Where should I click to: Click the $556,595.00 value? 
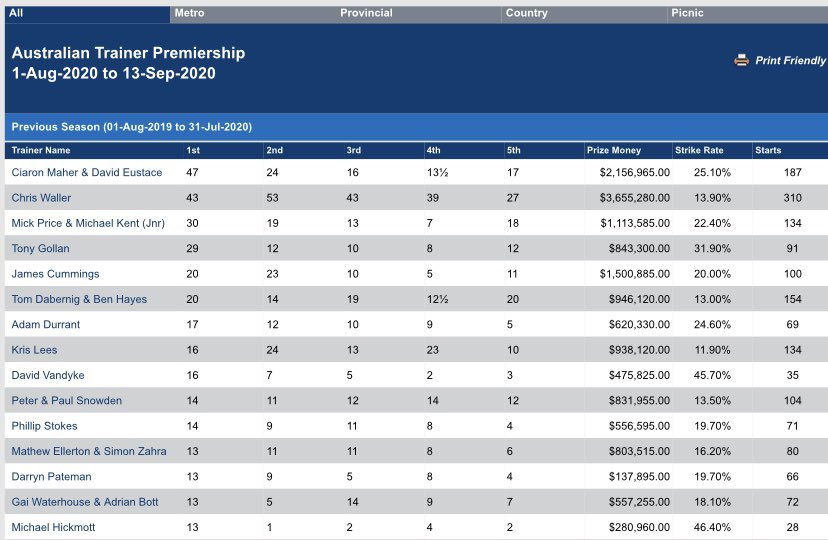point(639,425)
